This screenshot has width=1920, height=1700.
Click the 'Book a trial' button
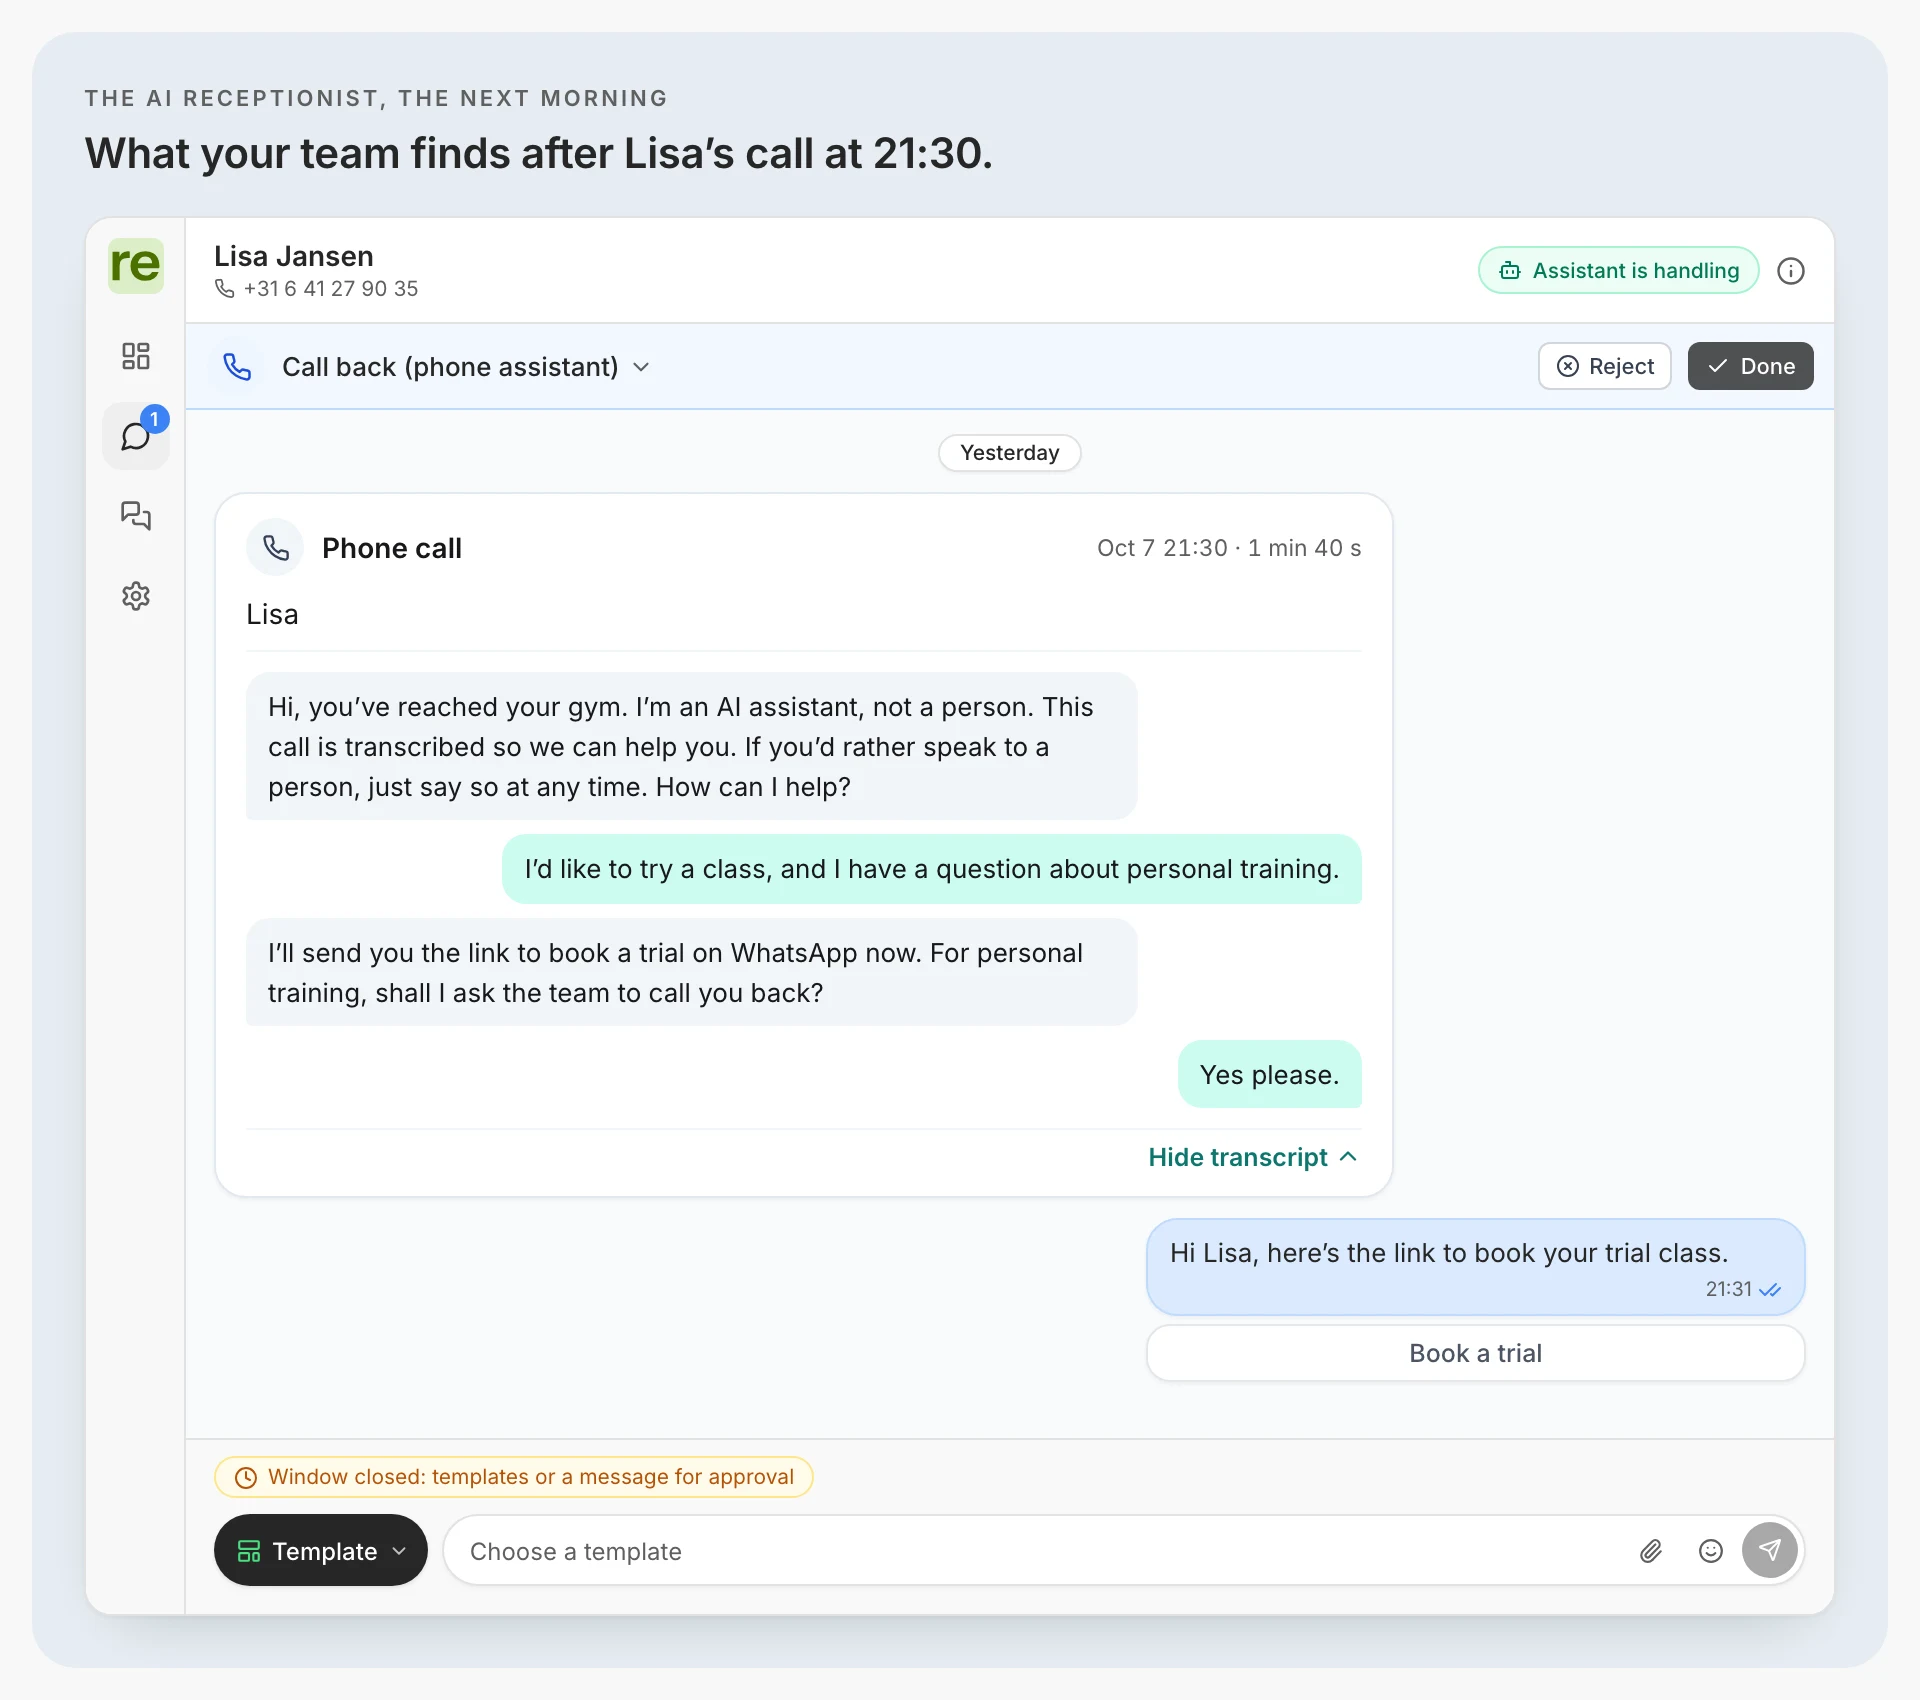click(x=1476, y=1353)
